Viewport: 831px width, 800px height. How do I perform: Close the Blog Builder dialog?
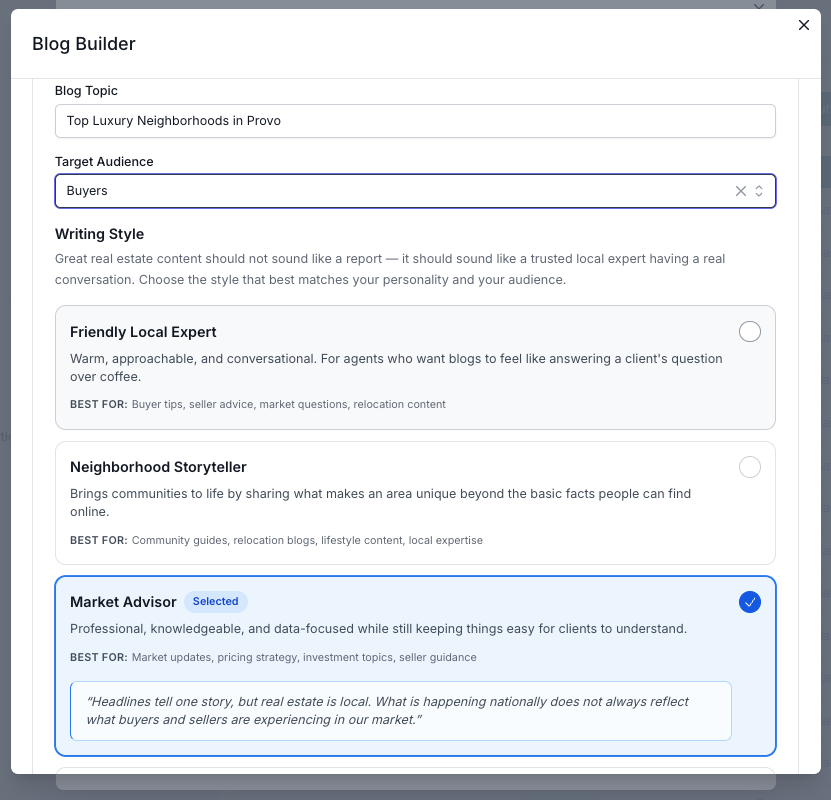pos(803,25)
